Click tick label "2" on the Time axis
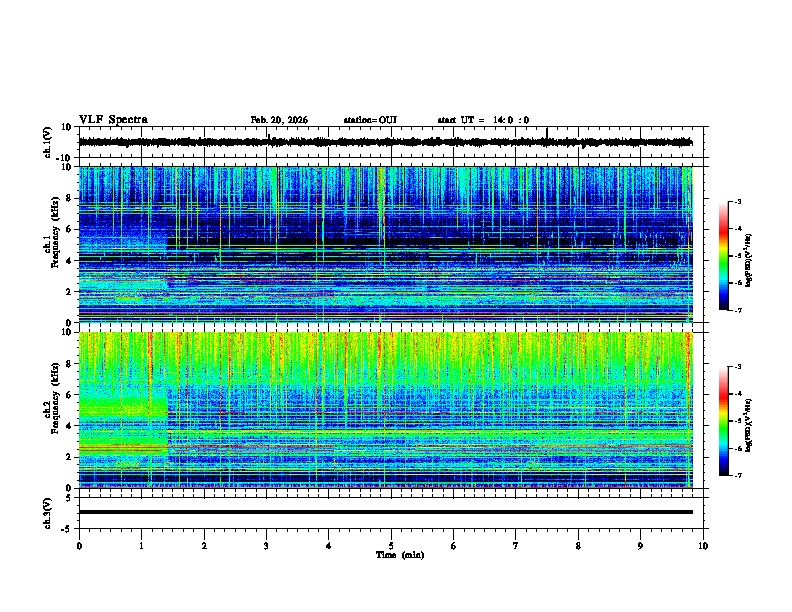Image resolution: width=792 pixels, height=612 pixels. click(204, 546)
